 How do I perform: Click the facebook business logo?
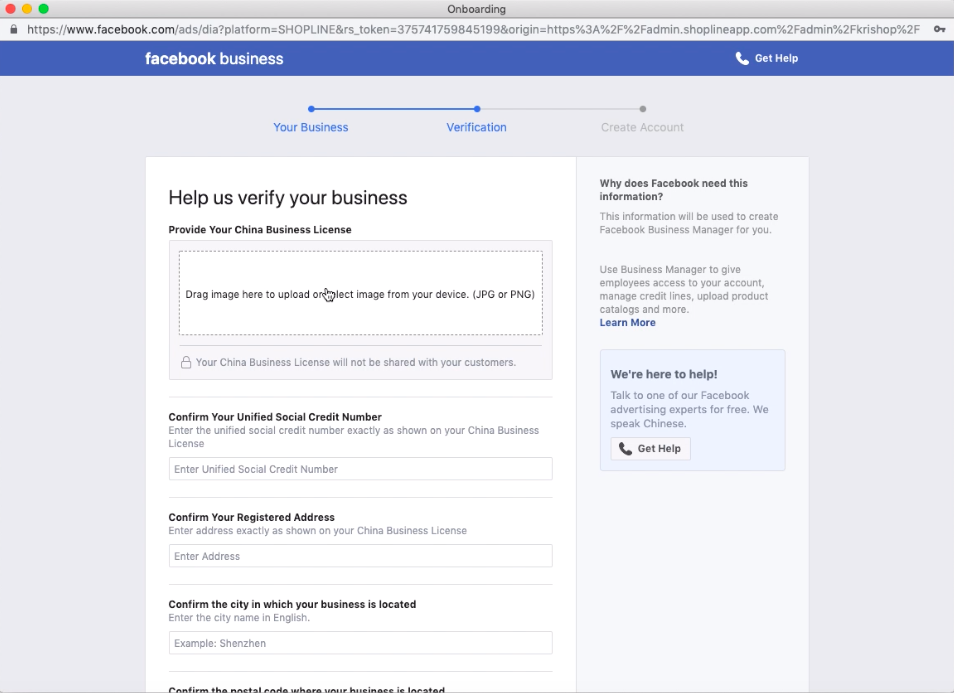pos(214,58)
